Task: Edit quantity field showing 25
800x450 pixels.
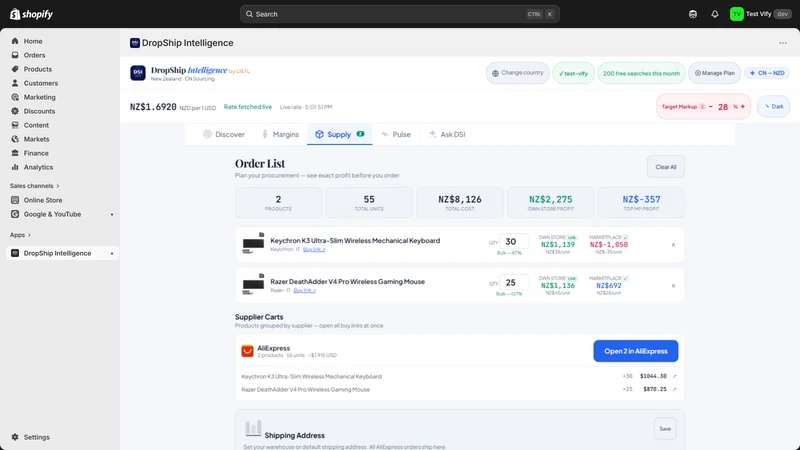Action: click(513, 282)
